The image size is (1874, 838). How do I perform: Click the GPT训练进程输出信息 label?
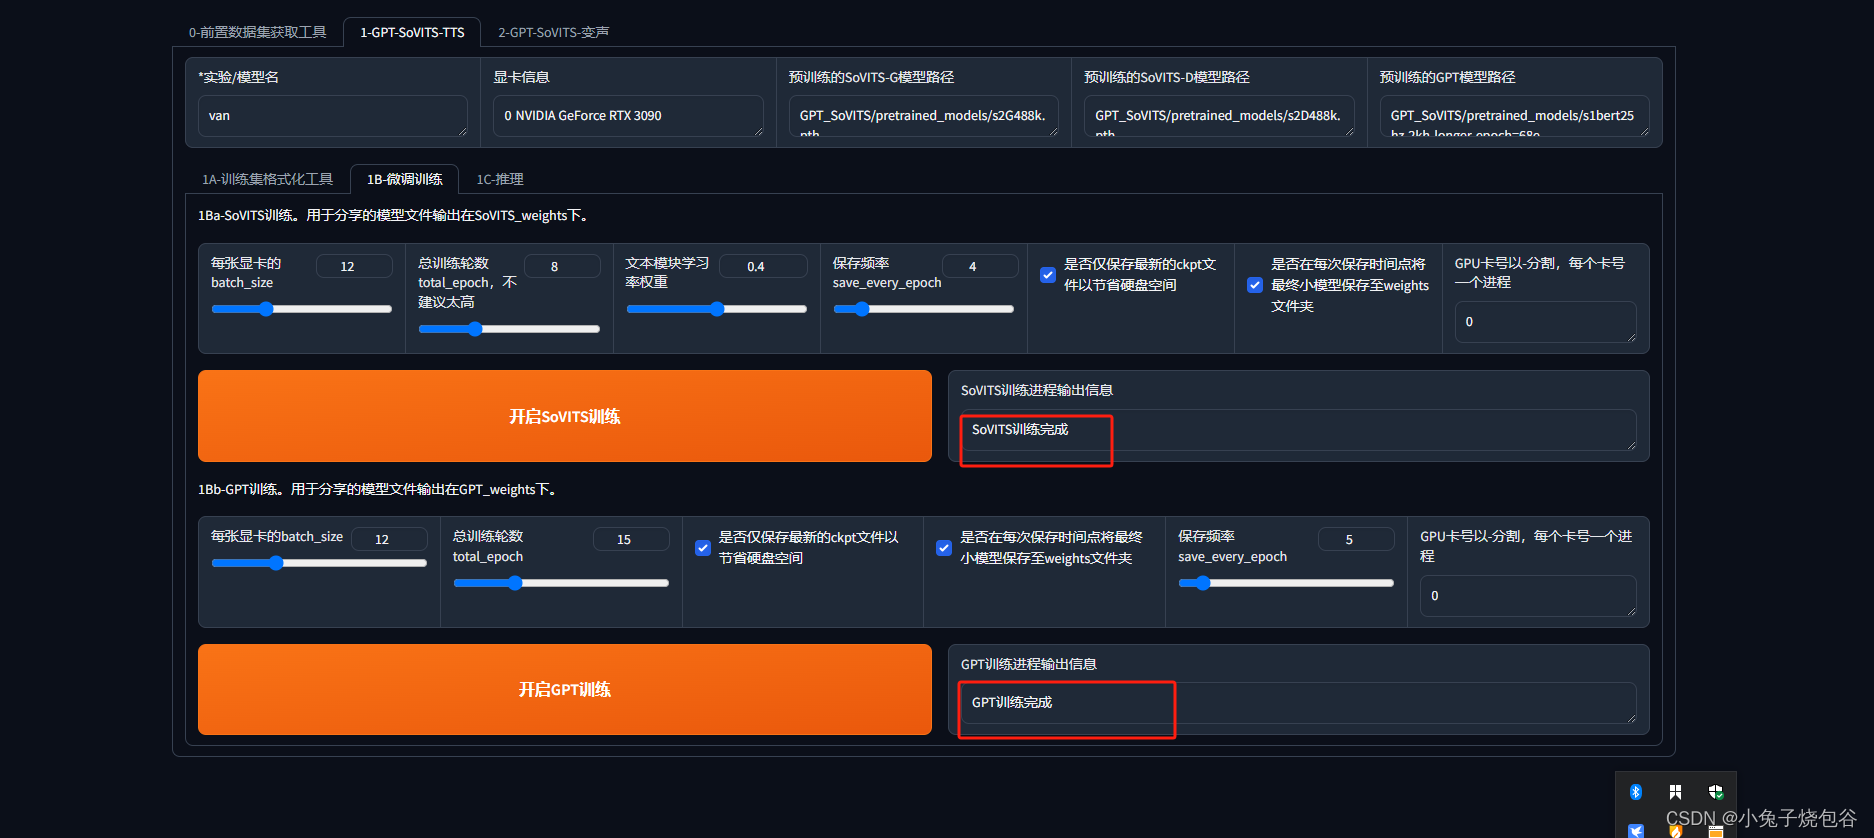coord(1029,664)
